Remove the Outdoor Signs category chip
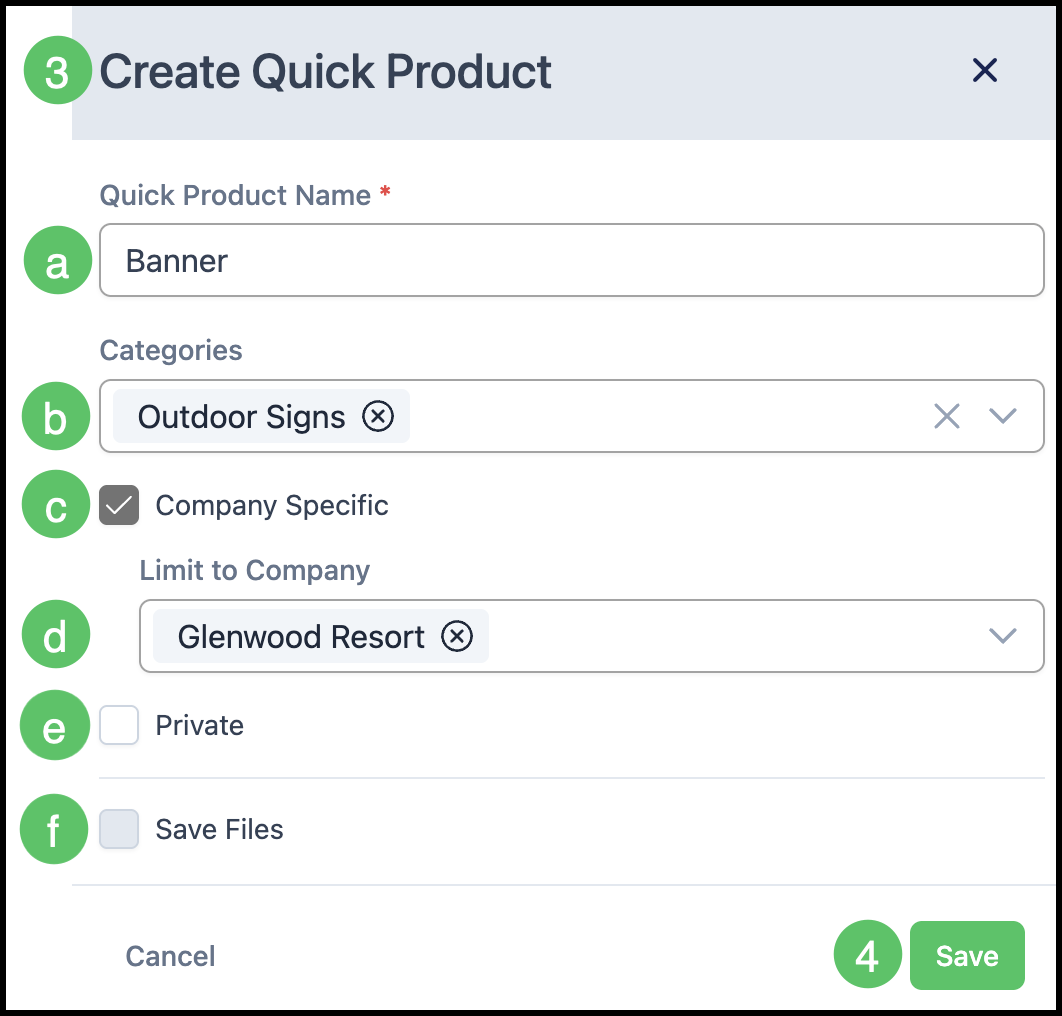Screen dimensions: 1062x1016 [x=377, y=416]
